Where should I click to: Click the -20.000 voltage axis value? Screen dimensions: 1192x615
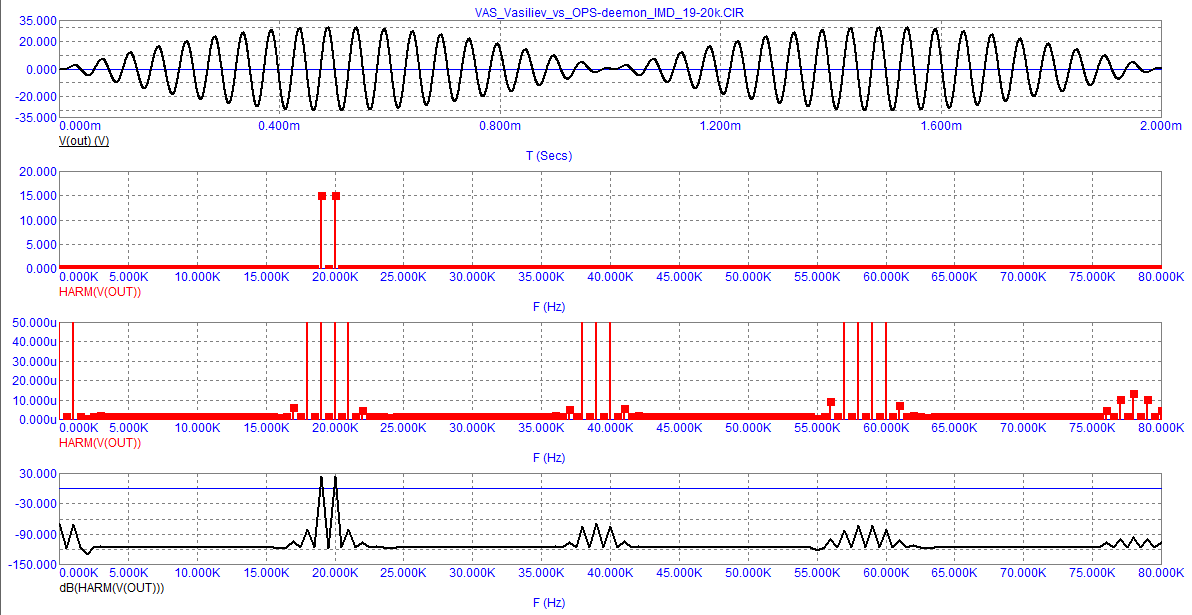click(x=35, y=97)
